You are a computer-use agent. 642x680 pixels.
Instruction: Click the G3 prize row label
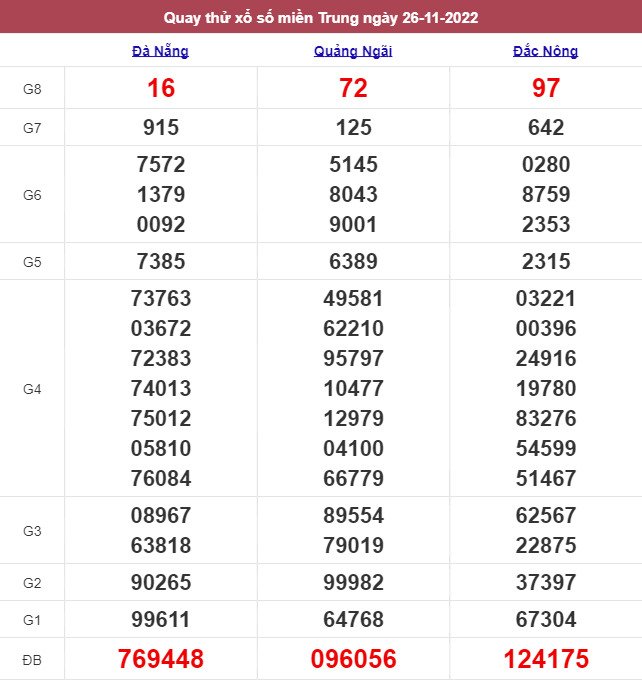coord(32,531)
